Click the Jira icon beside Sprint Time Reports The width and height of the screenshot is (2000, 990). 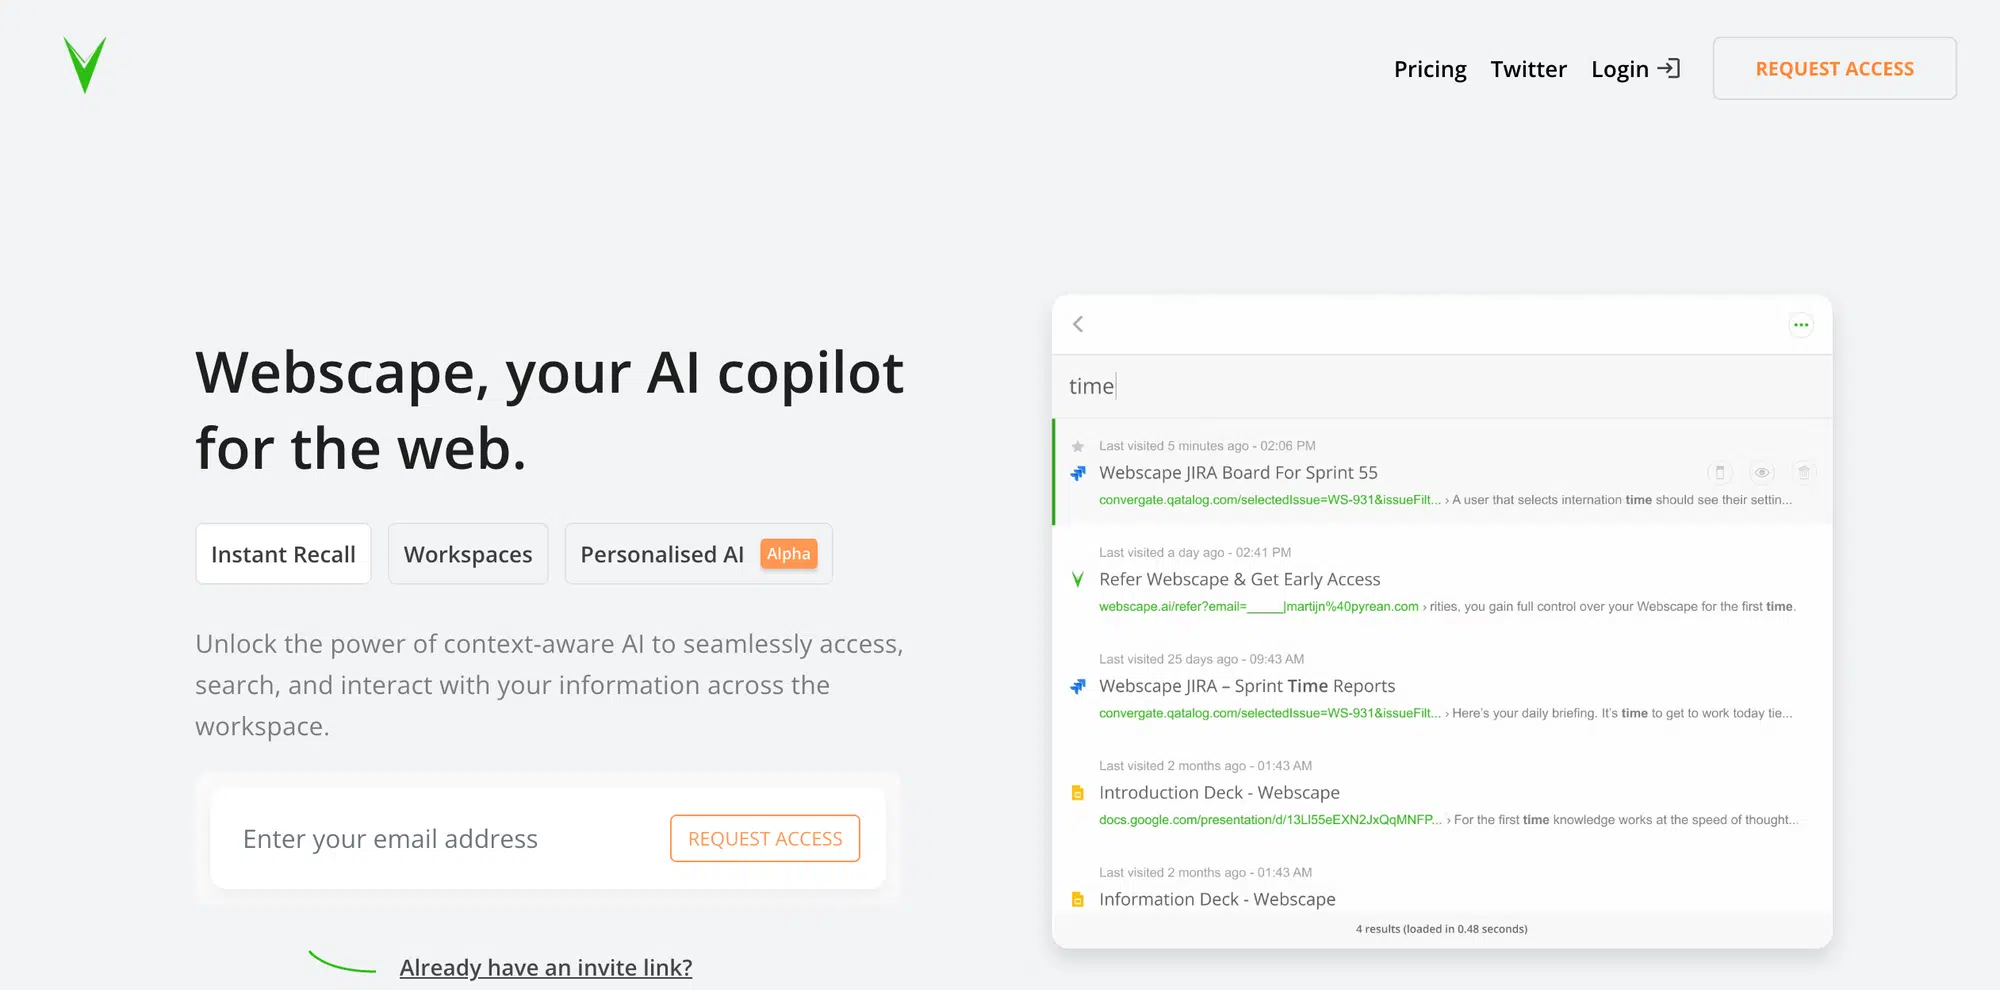pos(1078,686)
